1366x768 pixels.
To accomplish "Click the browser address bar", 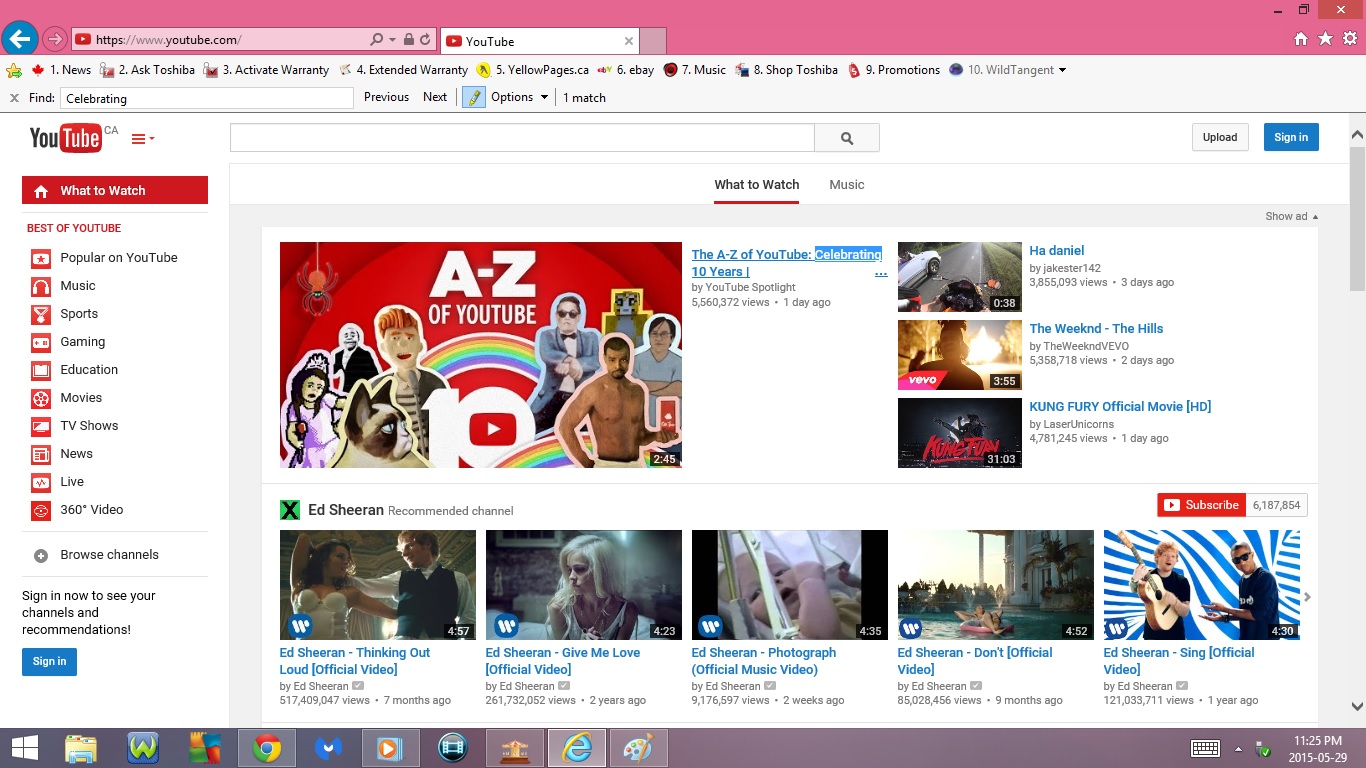I will pyautogui.click(x=230, y=40).
